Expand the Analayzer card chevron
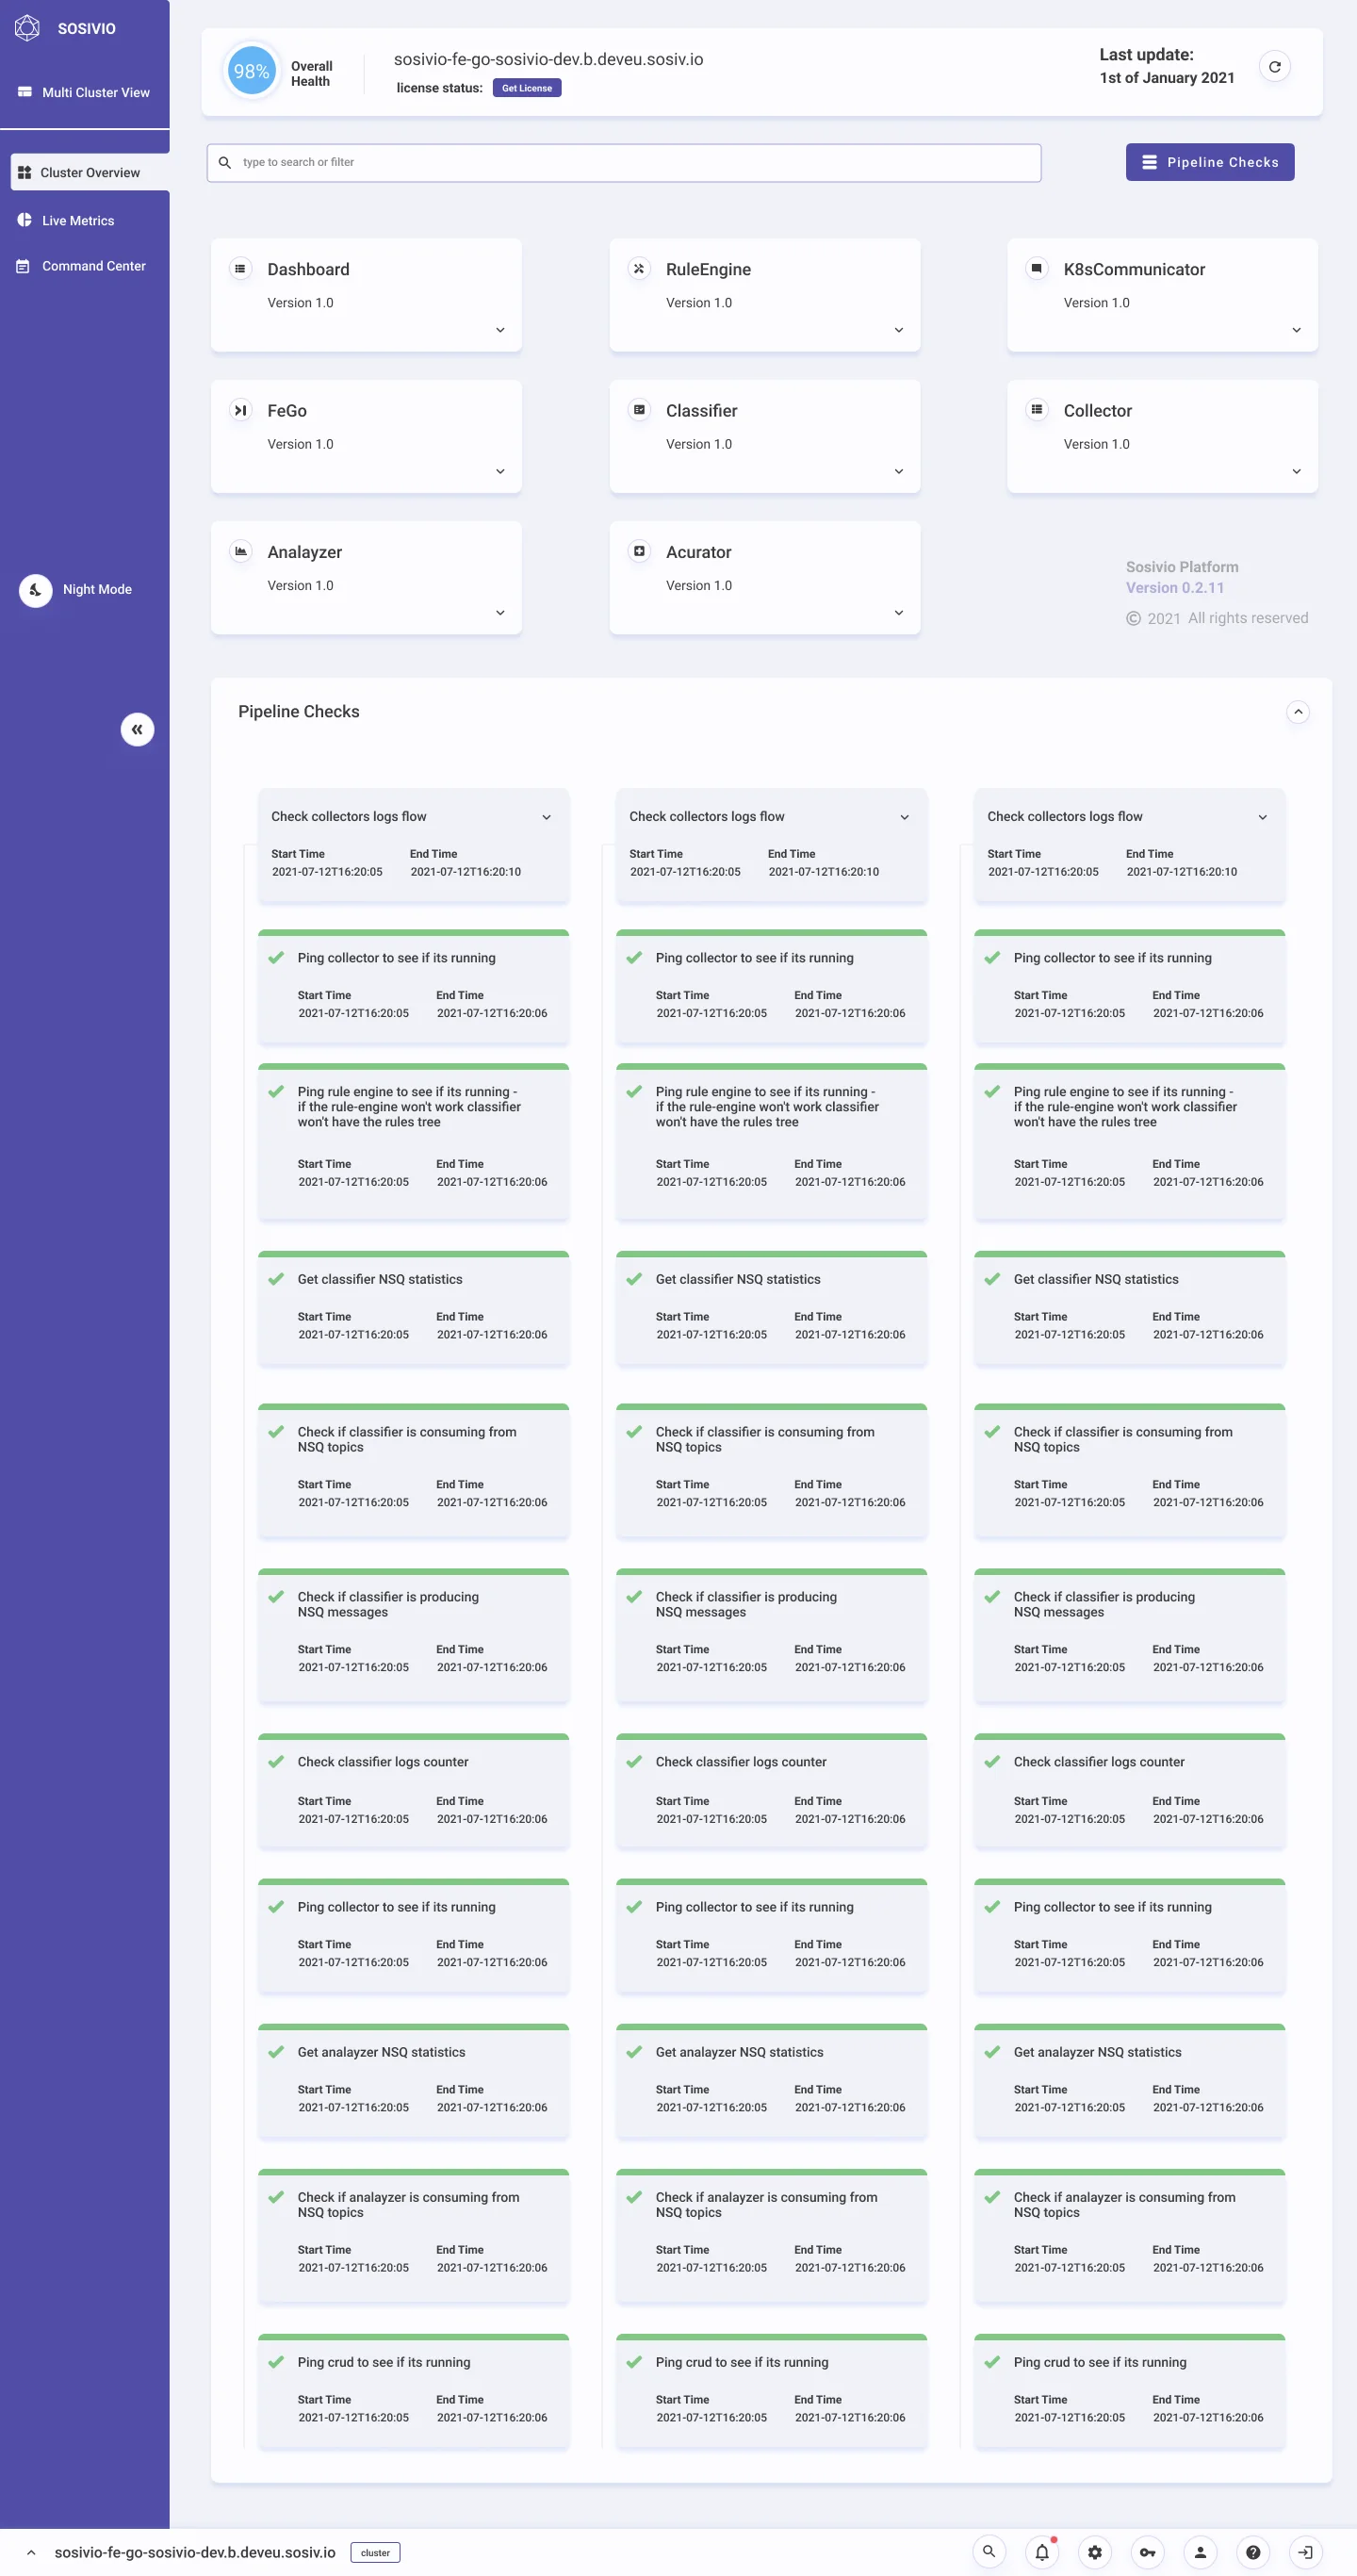The height and width of the screenshot is (2576, 1357). (x=500, y=612)
